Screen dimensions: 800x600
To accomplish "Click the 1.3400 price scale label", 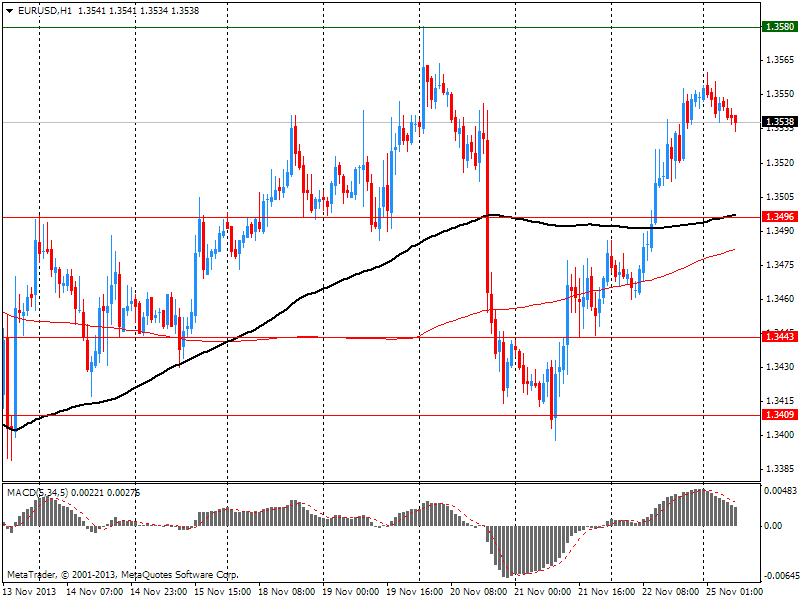I will [779, 435].
